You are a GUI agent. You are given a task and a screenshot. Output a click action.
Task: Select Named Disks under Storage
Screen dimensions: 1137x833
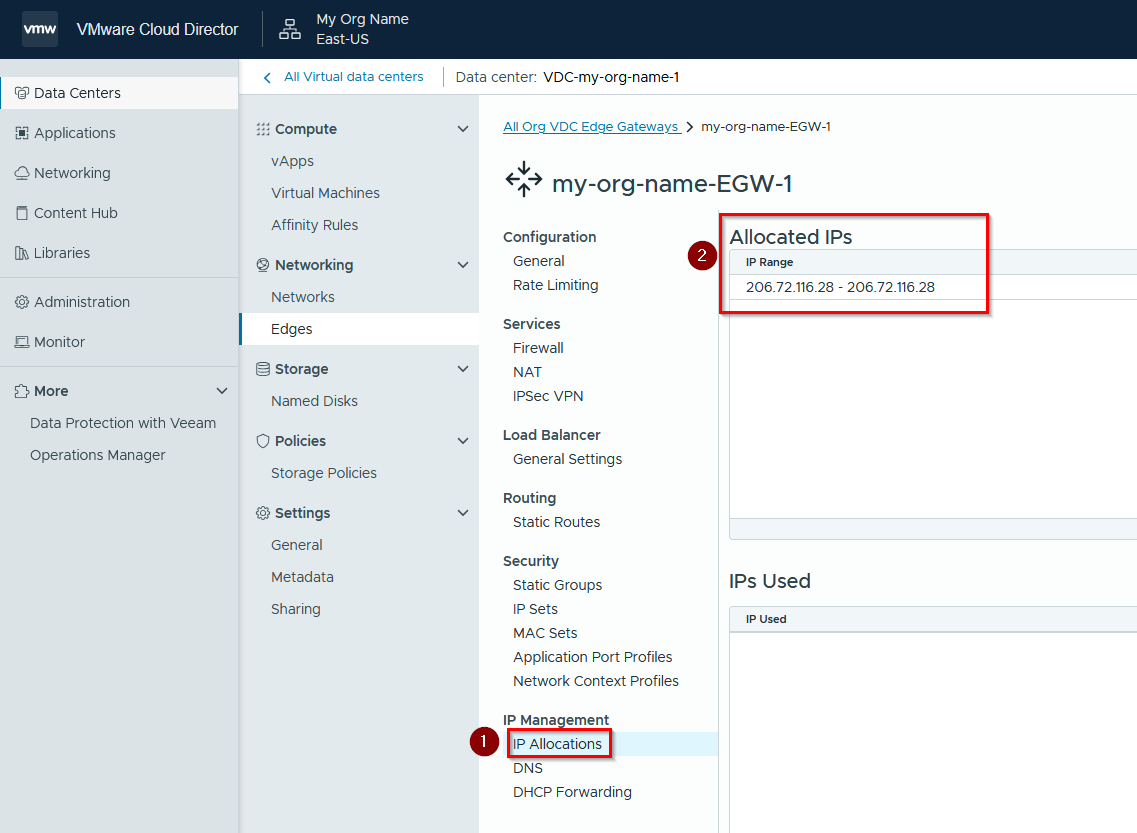315,401
